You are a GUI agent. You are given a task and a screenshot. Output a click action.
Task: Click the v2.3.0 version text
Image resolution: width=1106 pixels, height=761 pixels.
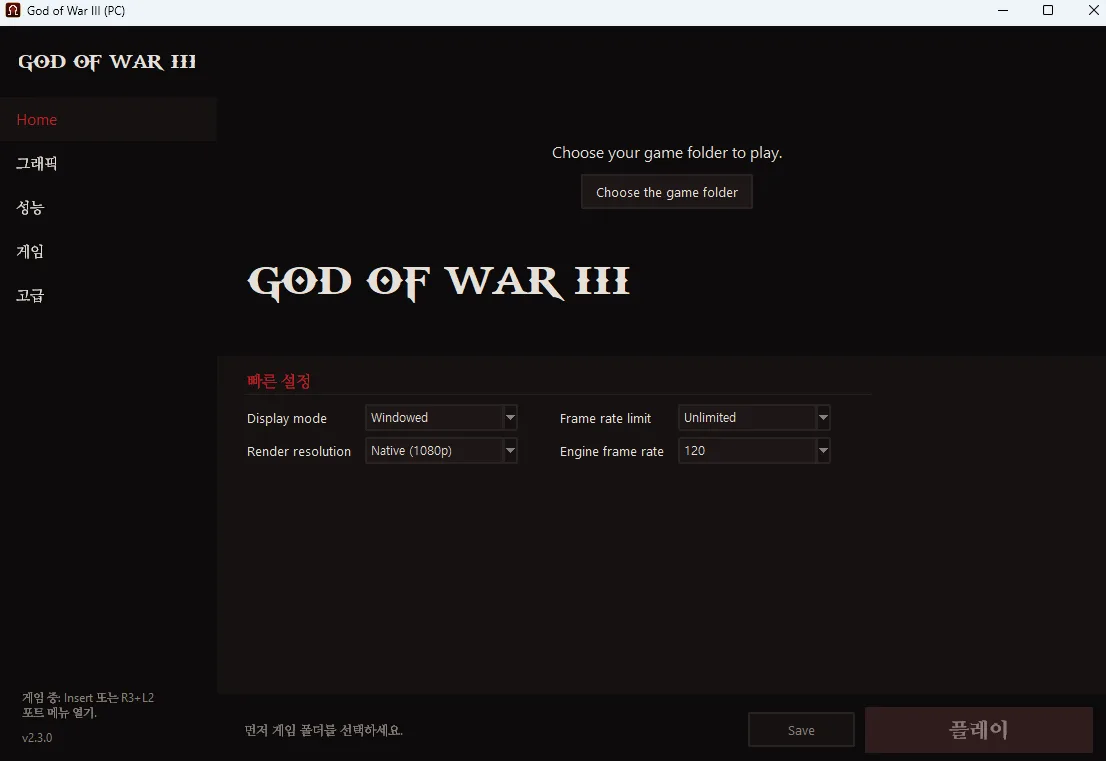pos(37,738)
